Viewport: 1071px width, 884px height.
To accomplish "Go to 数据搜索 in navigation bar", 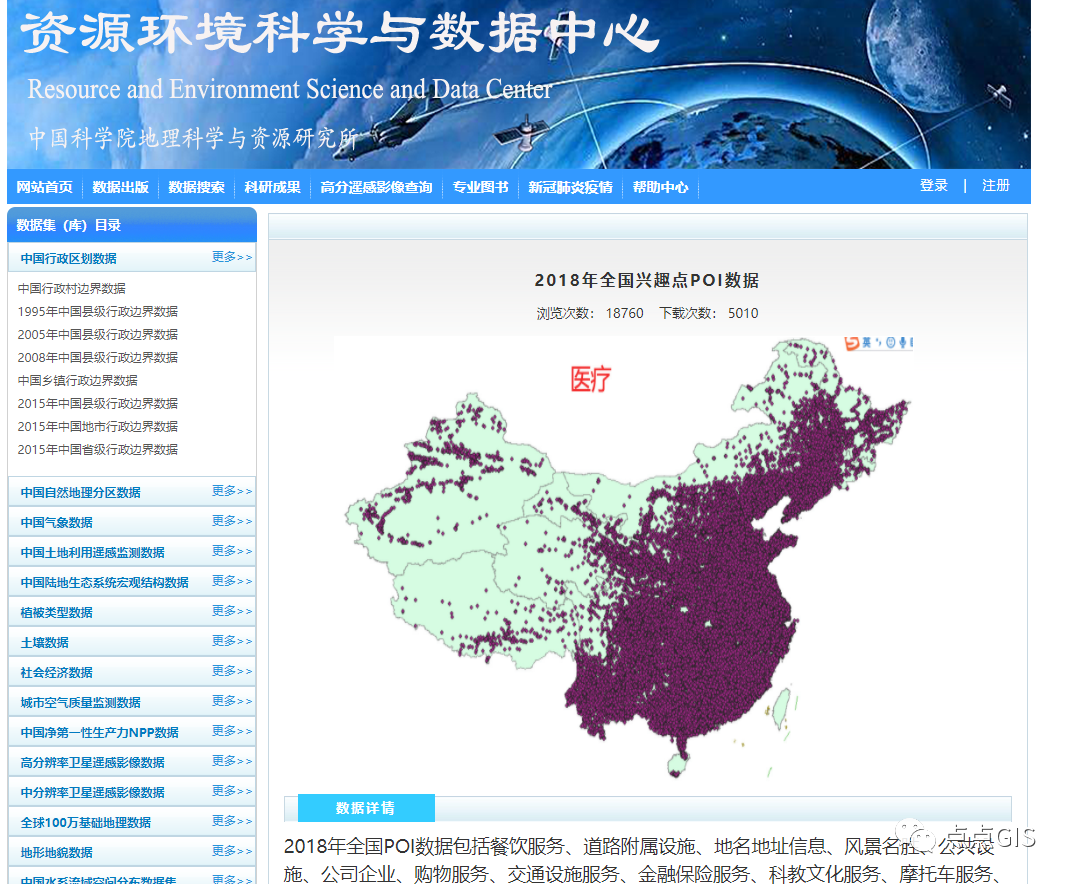I will click(x=196, y=187).
